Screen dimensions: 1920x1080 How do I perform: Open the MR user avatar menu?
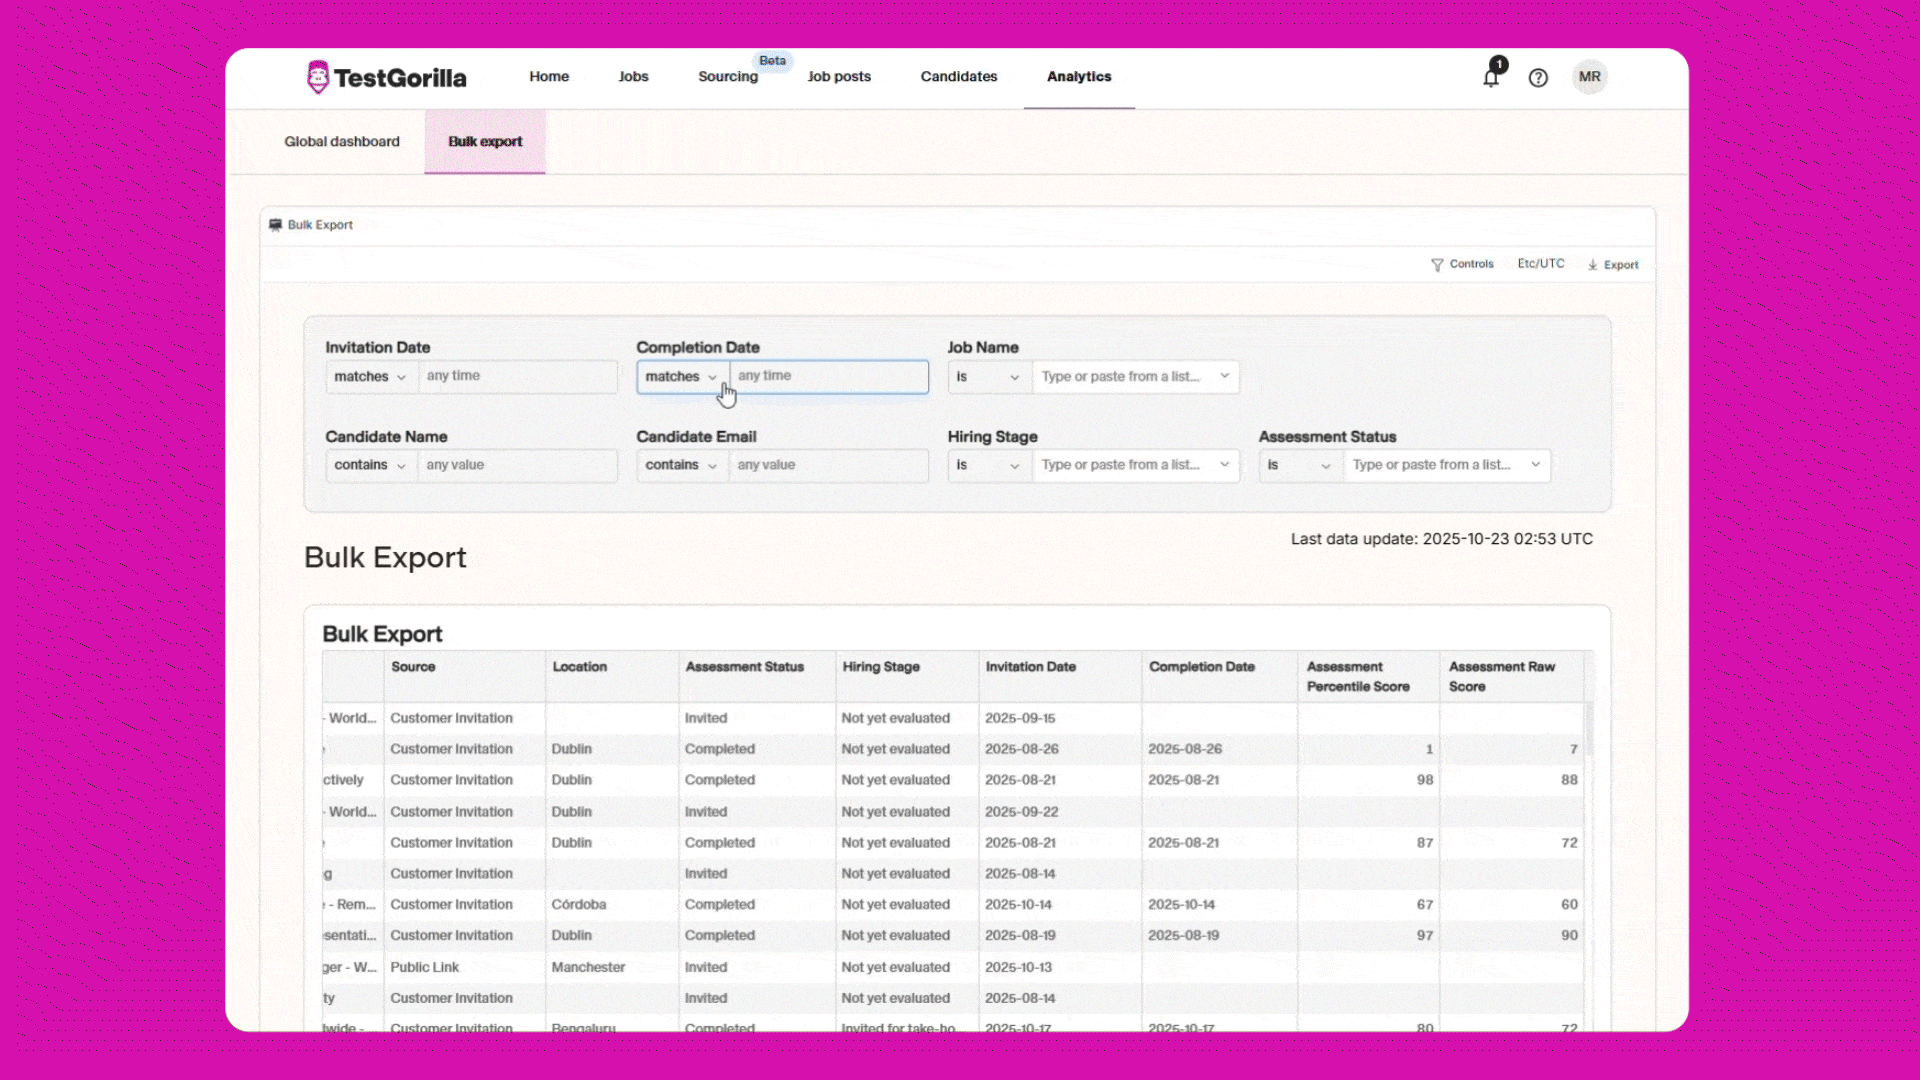1589,77
